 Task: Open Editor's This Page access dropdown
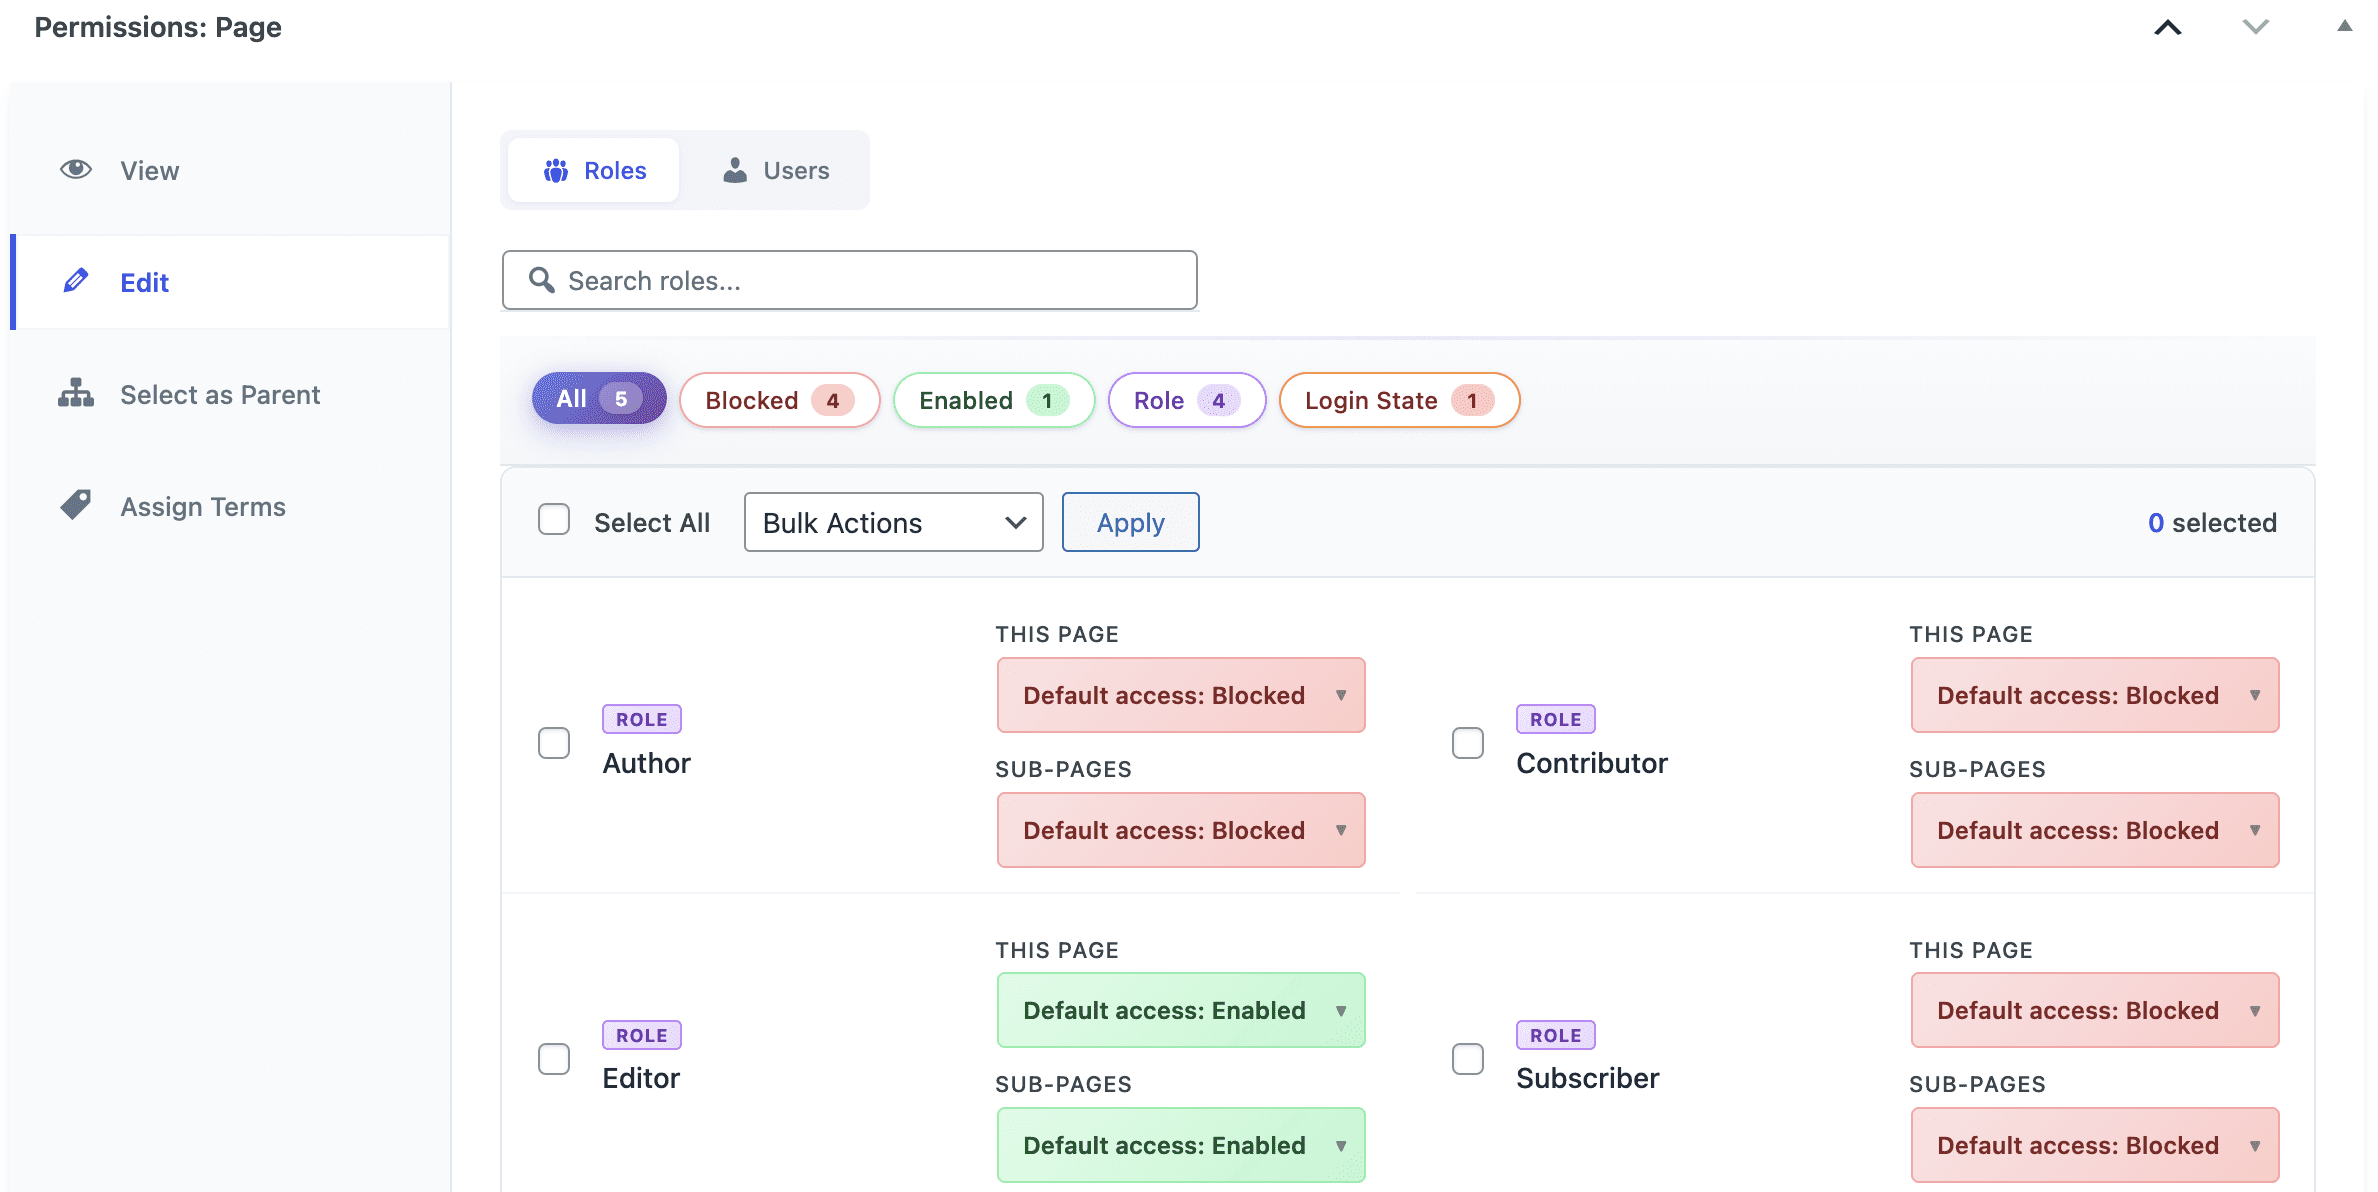(1180, 1010)
